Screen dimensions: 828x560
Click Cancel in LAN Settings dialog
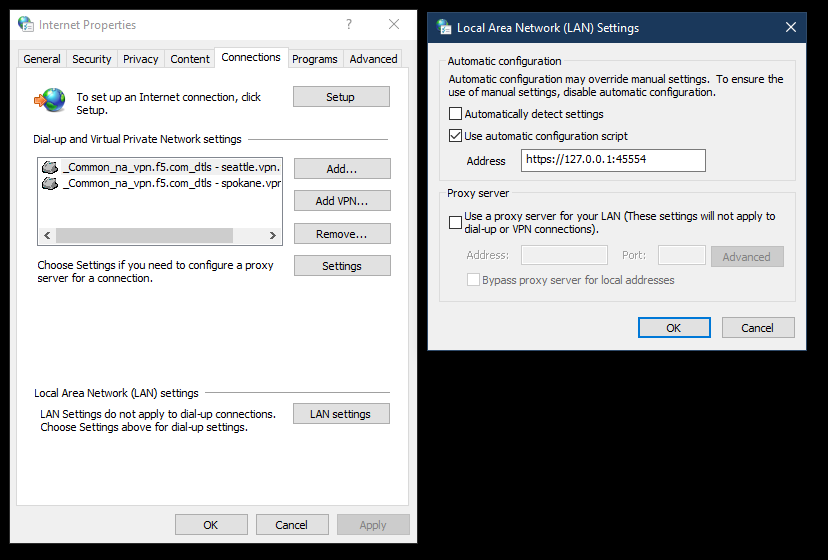point(758,328)
